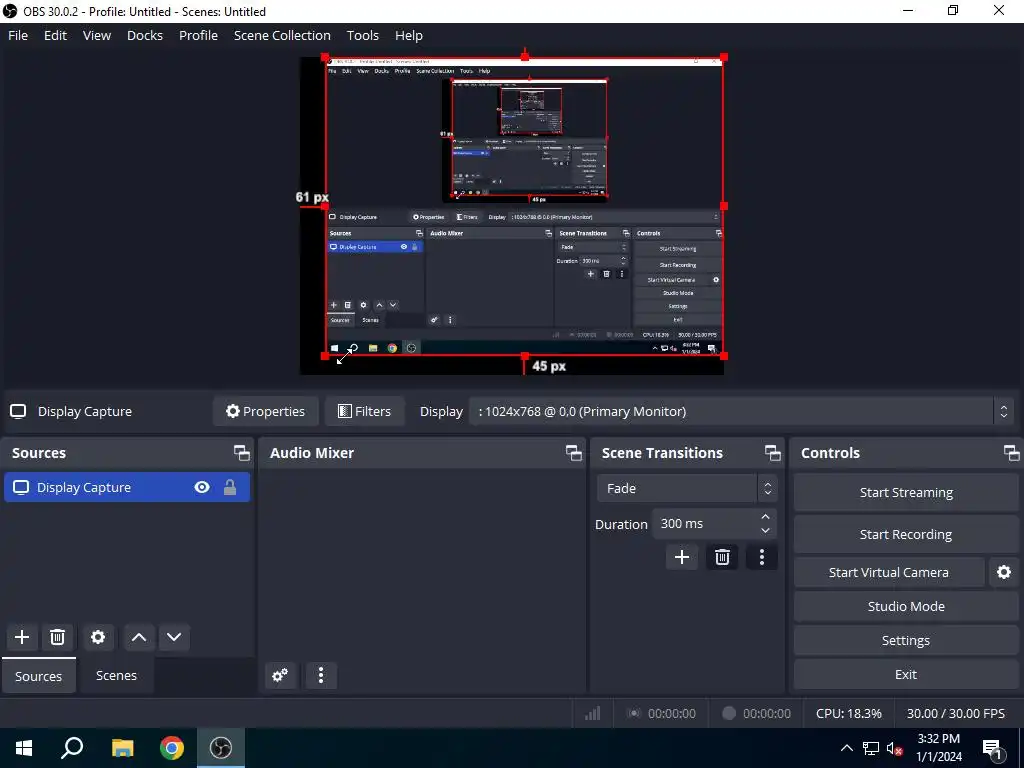The image size is (1024, 768).
Task: Click Start Virtual Camera button
Action: tap(889, 572)
